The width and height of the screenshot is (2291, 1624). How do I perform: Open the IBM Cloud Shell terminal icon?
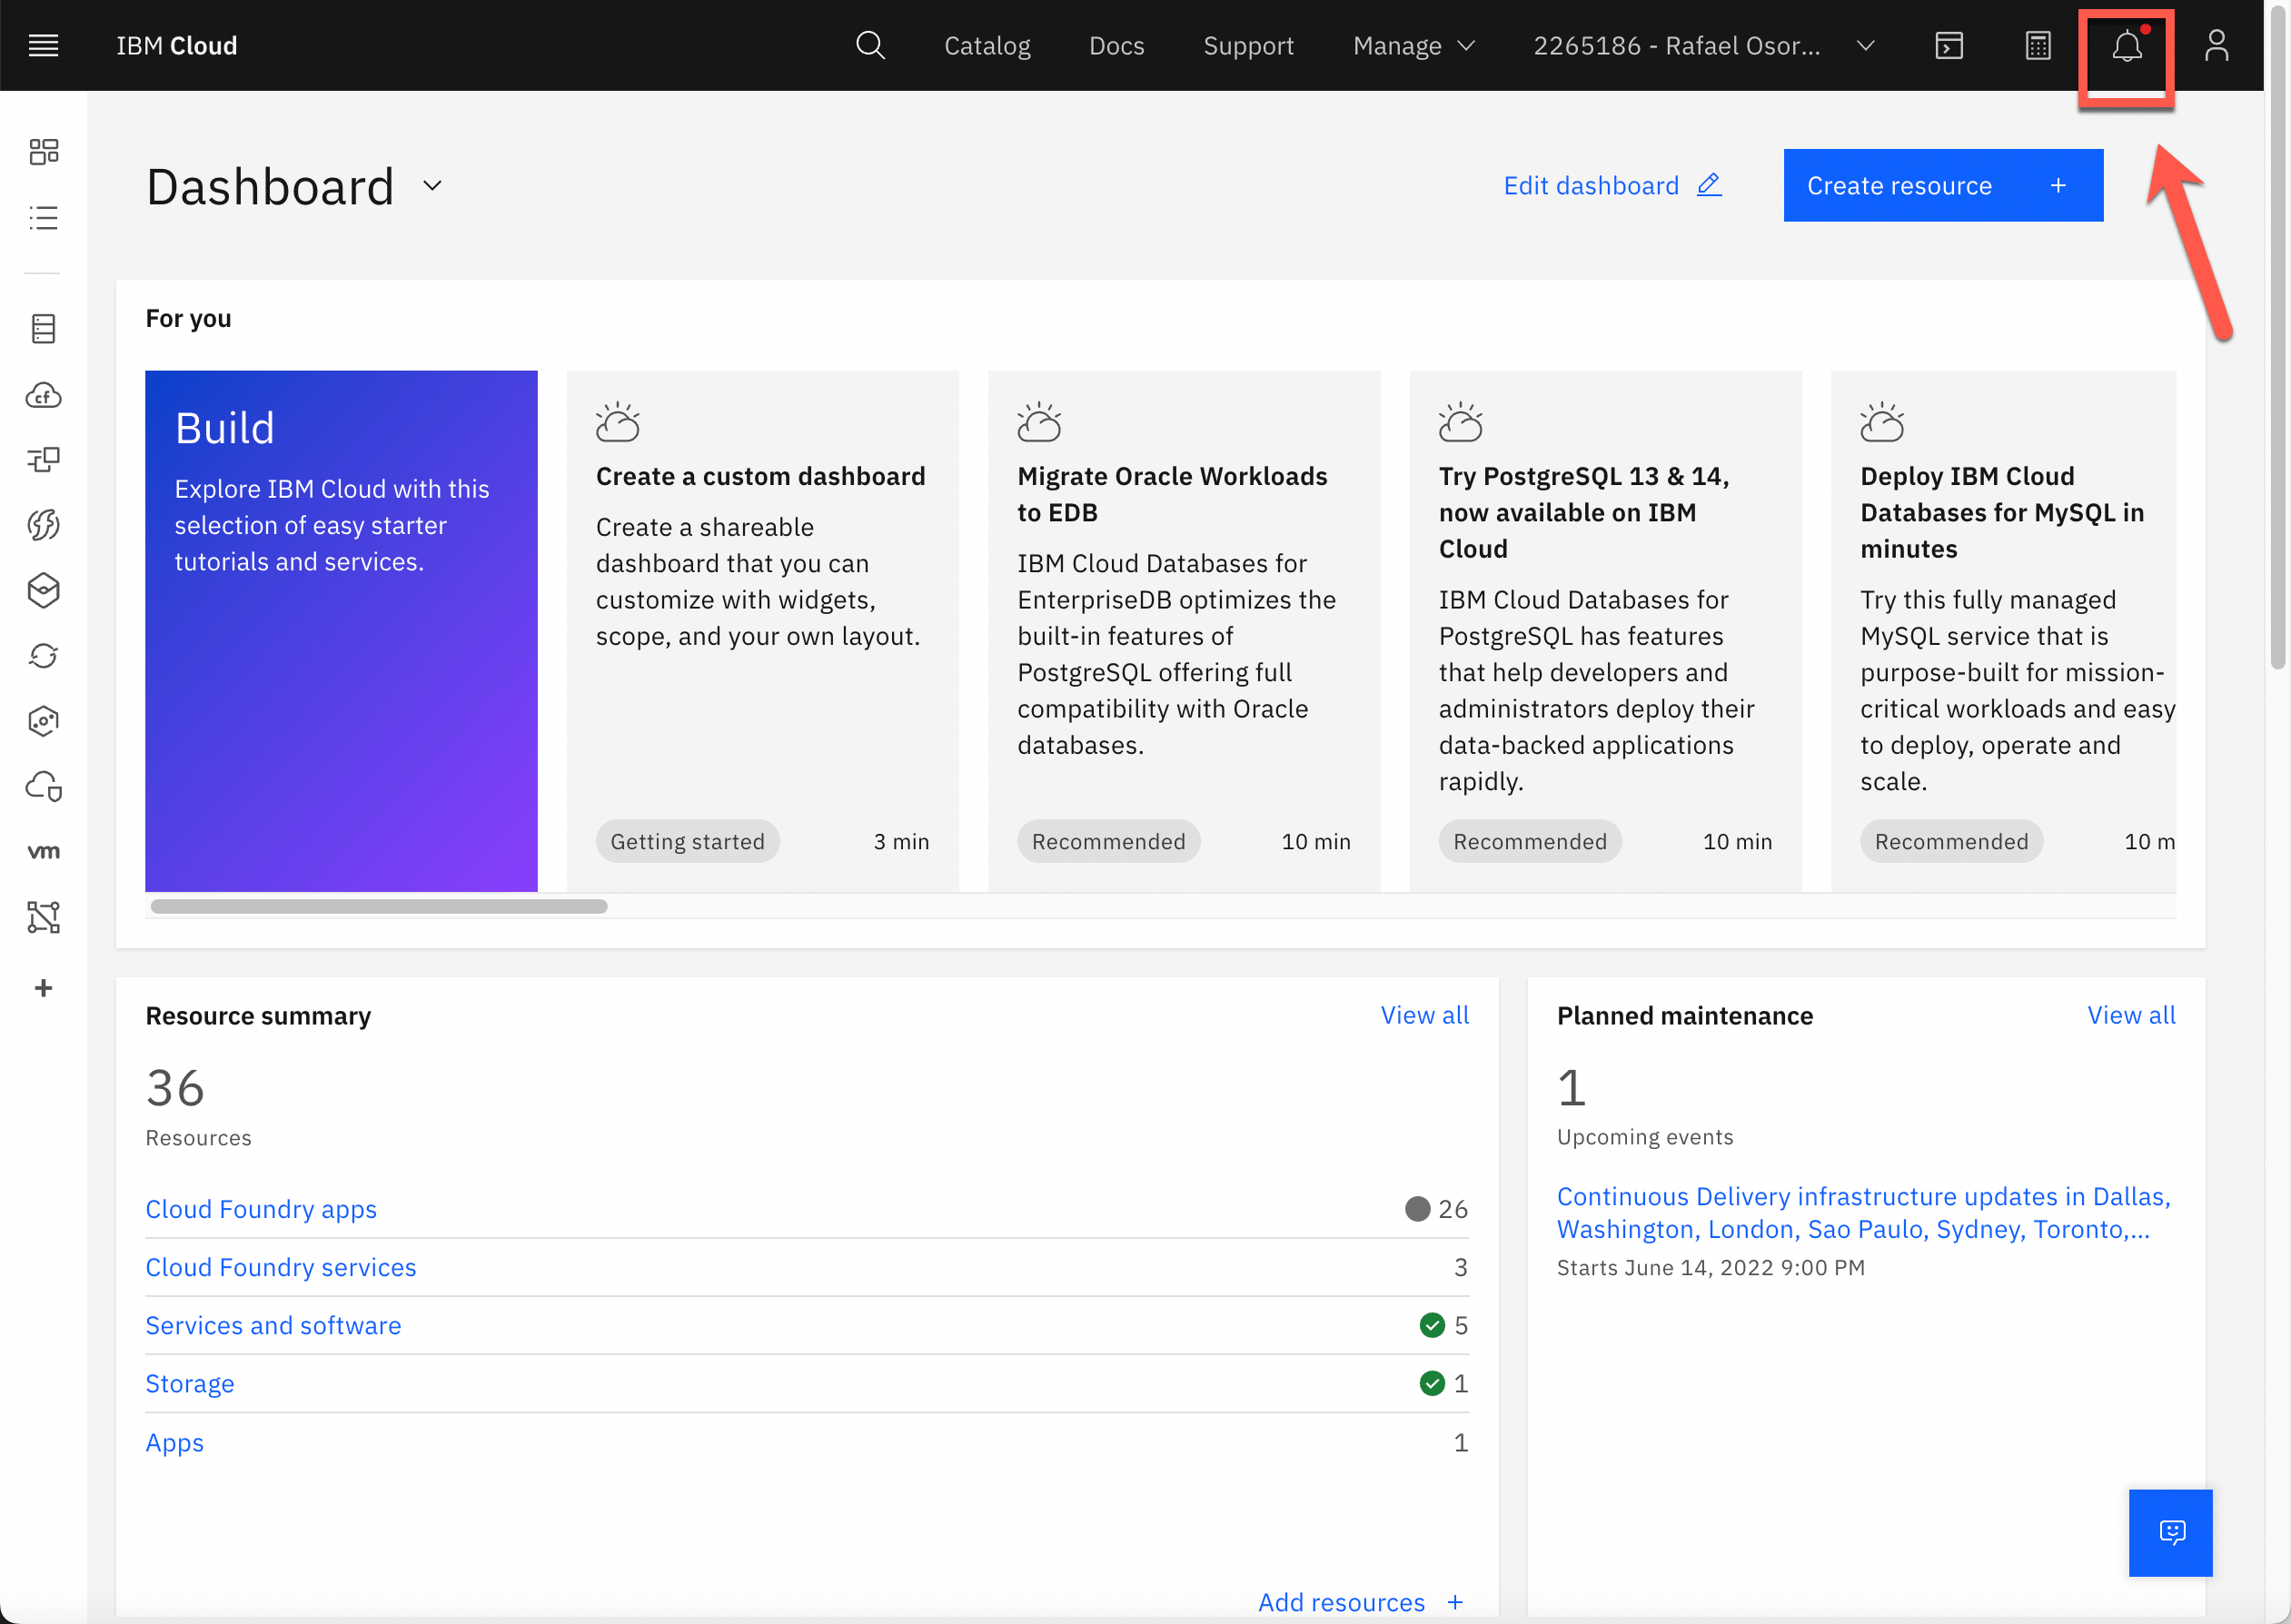[x=1949, y=45]
